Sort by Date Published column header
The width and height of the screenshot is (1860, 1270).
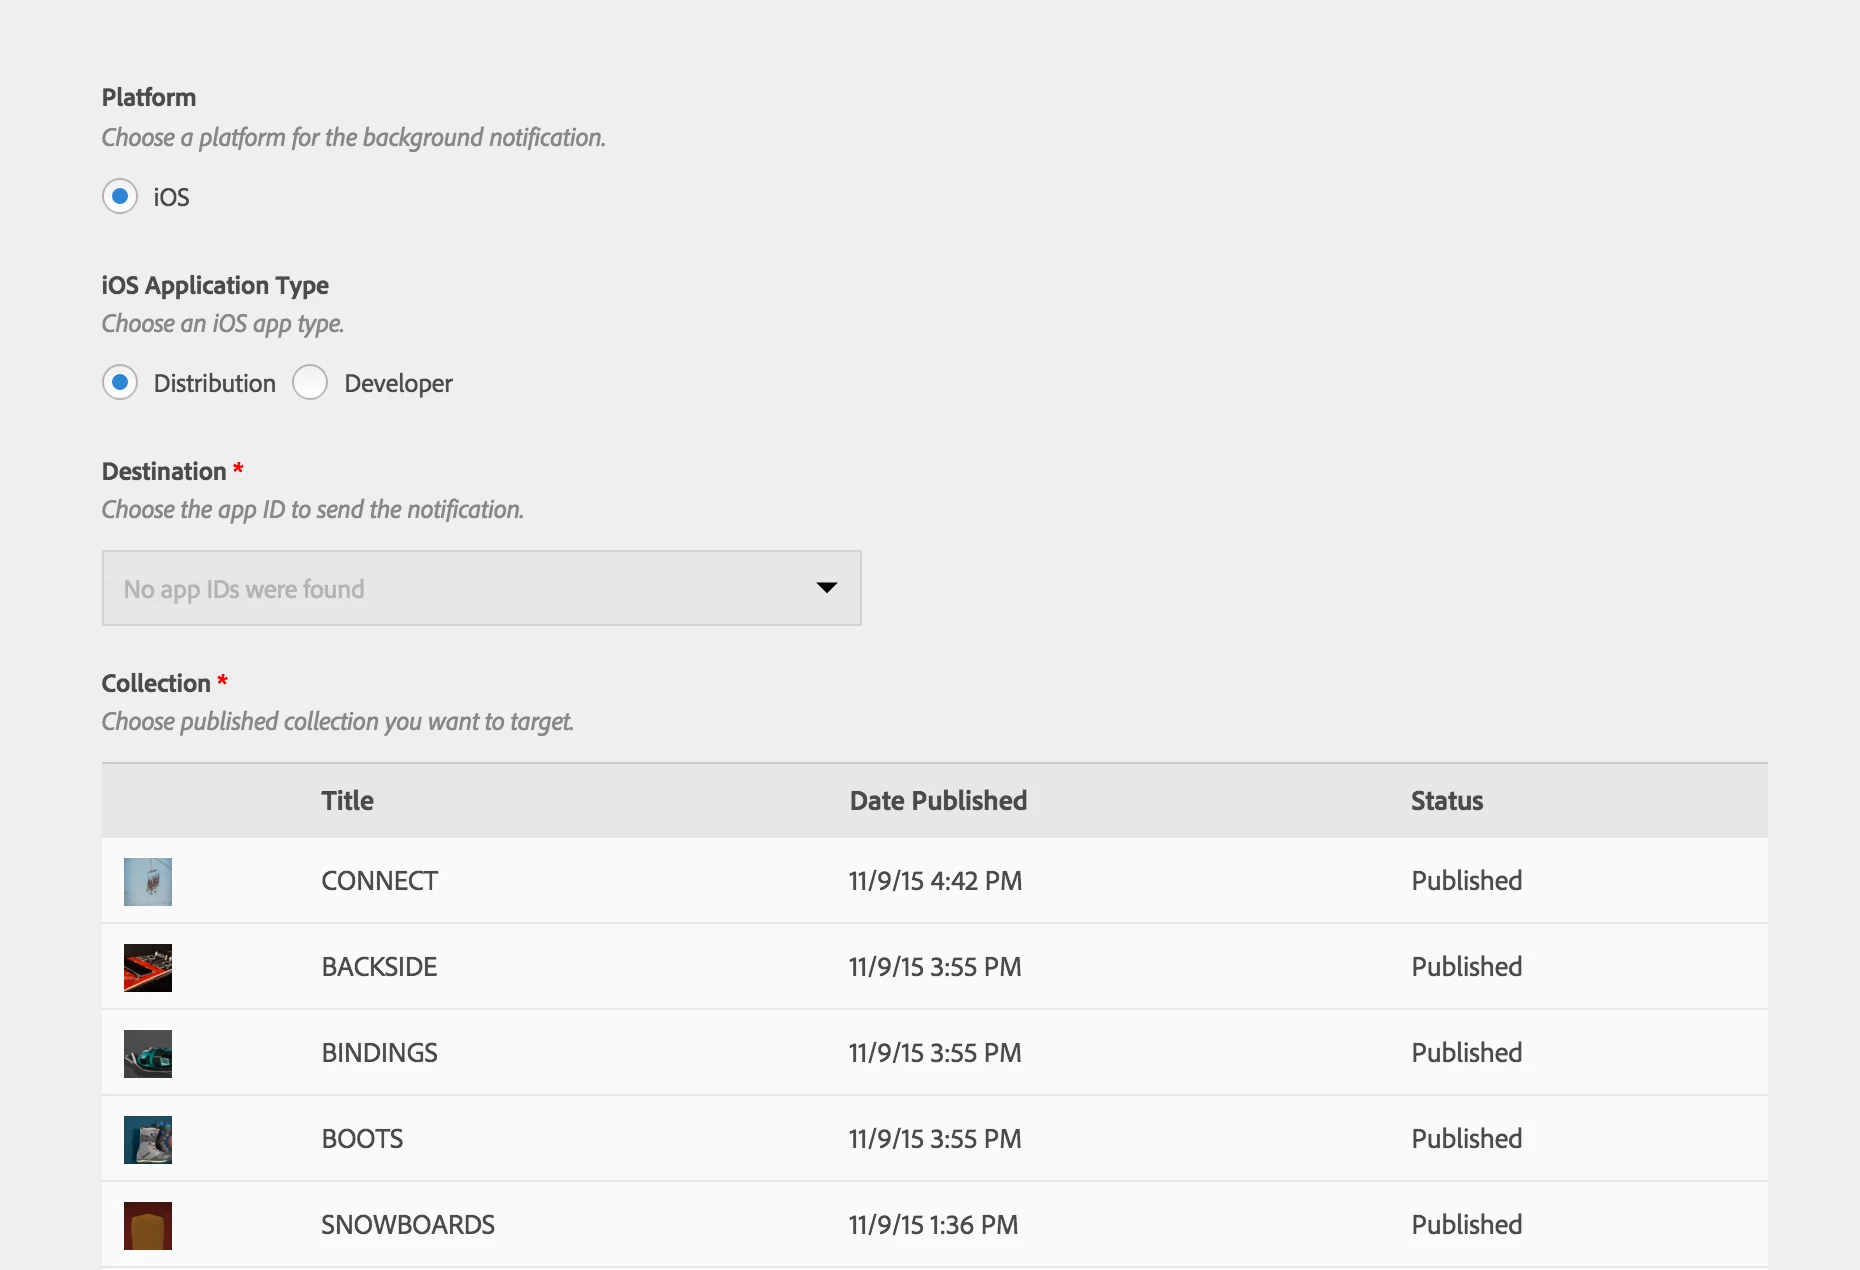938,801
